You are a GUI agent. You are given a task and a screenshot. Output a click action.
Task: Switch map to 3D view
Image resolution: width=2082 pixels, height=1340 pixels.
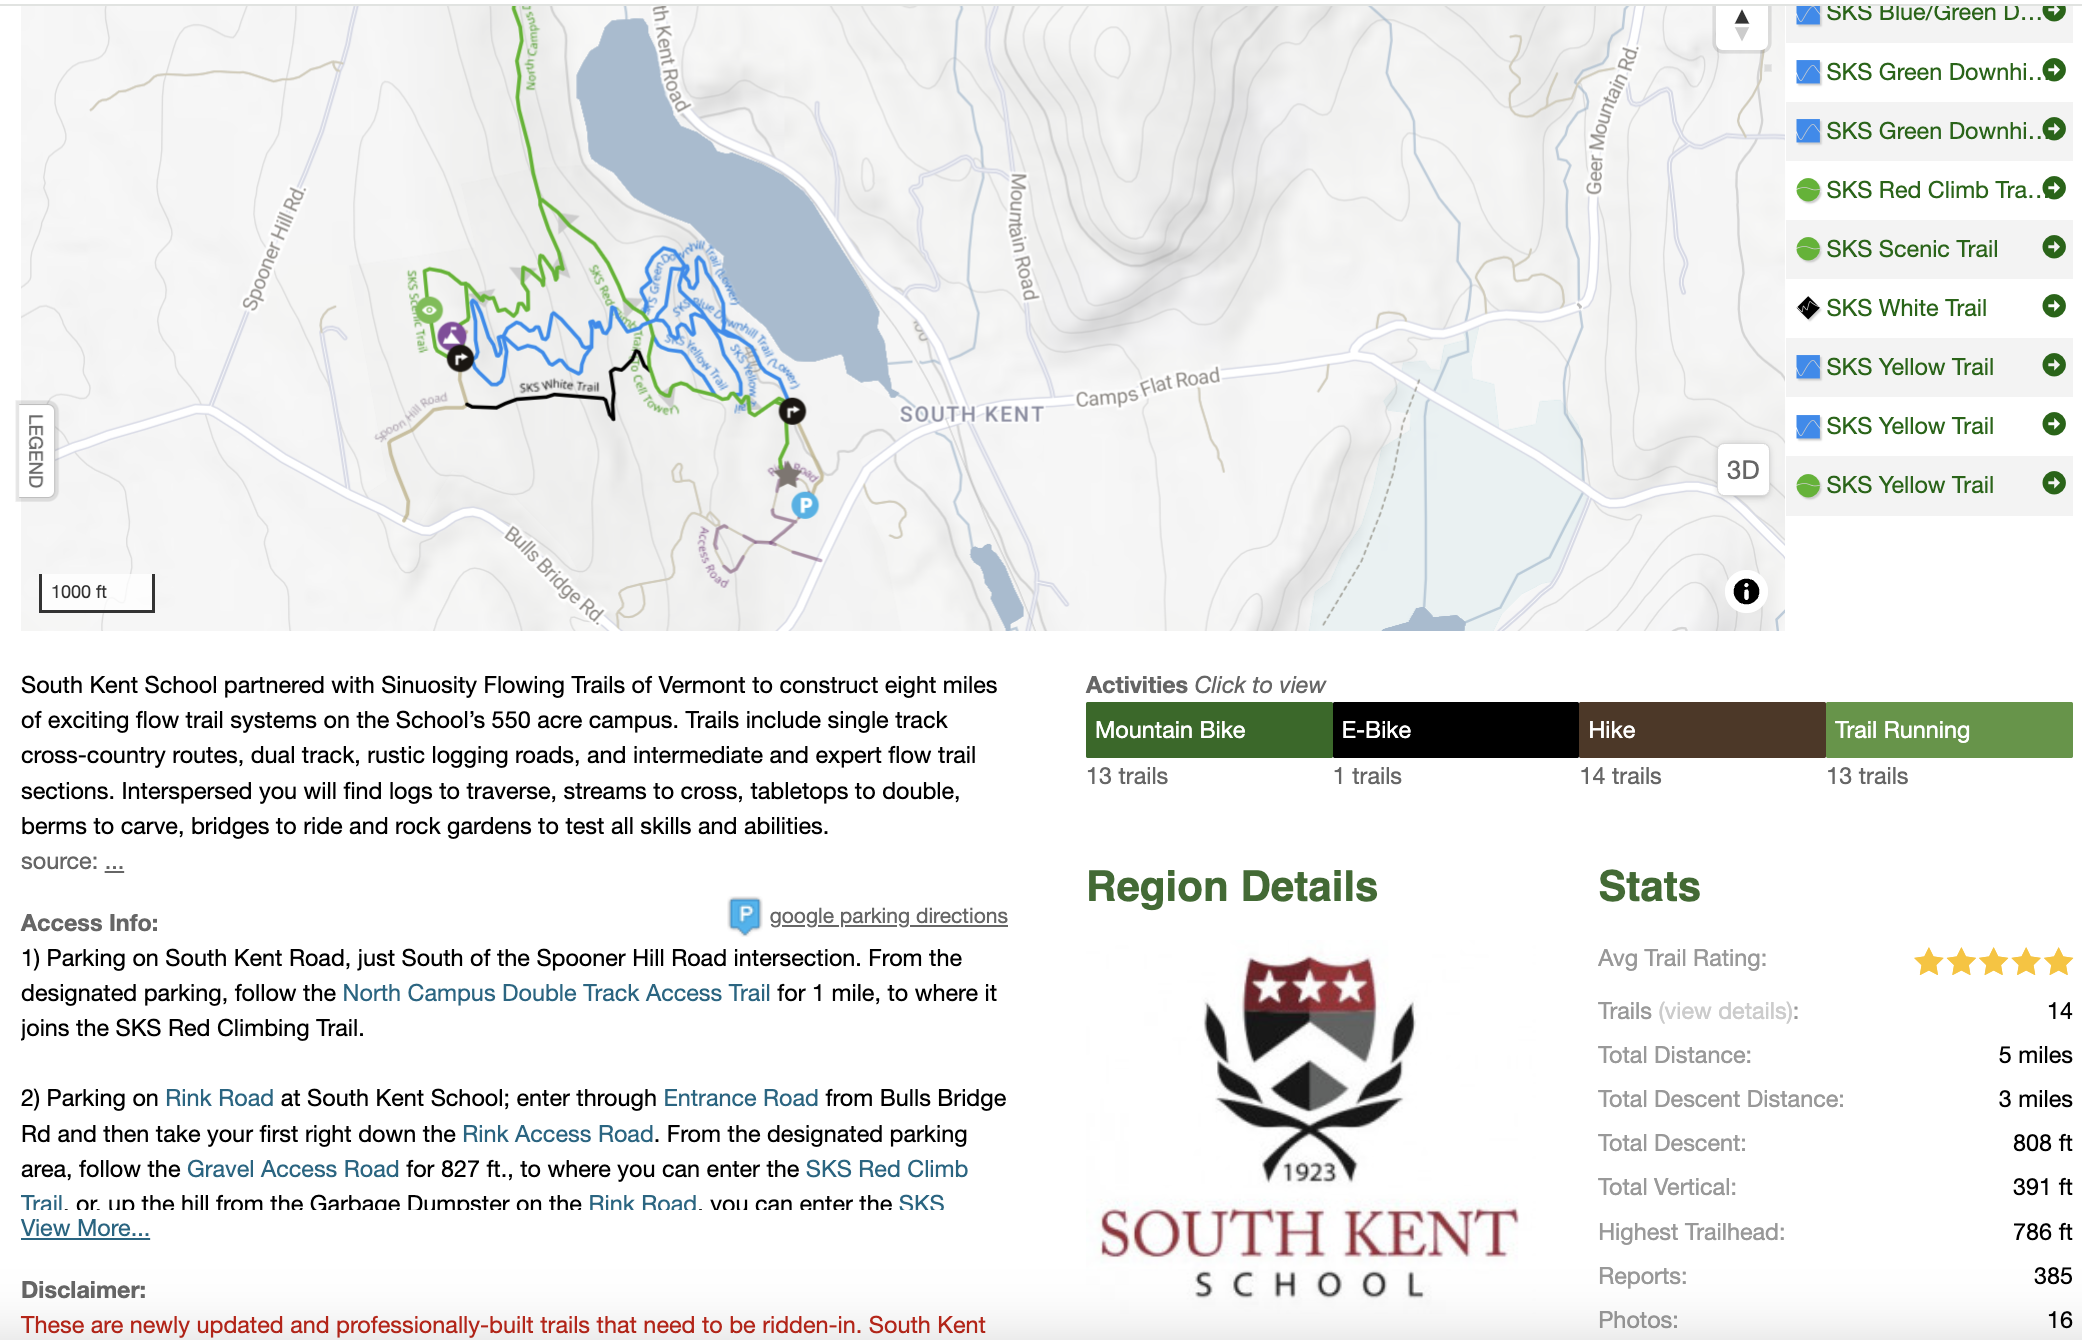click(x=1742, y=470)
